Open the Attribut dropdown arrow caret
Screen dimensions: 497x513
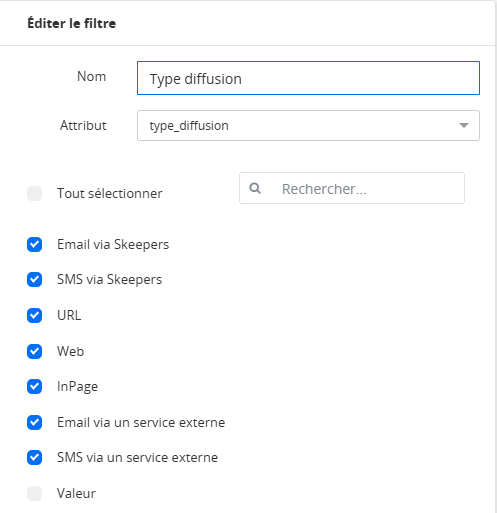point(464,125)
